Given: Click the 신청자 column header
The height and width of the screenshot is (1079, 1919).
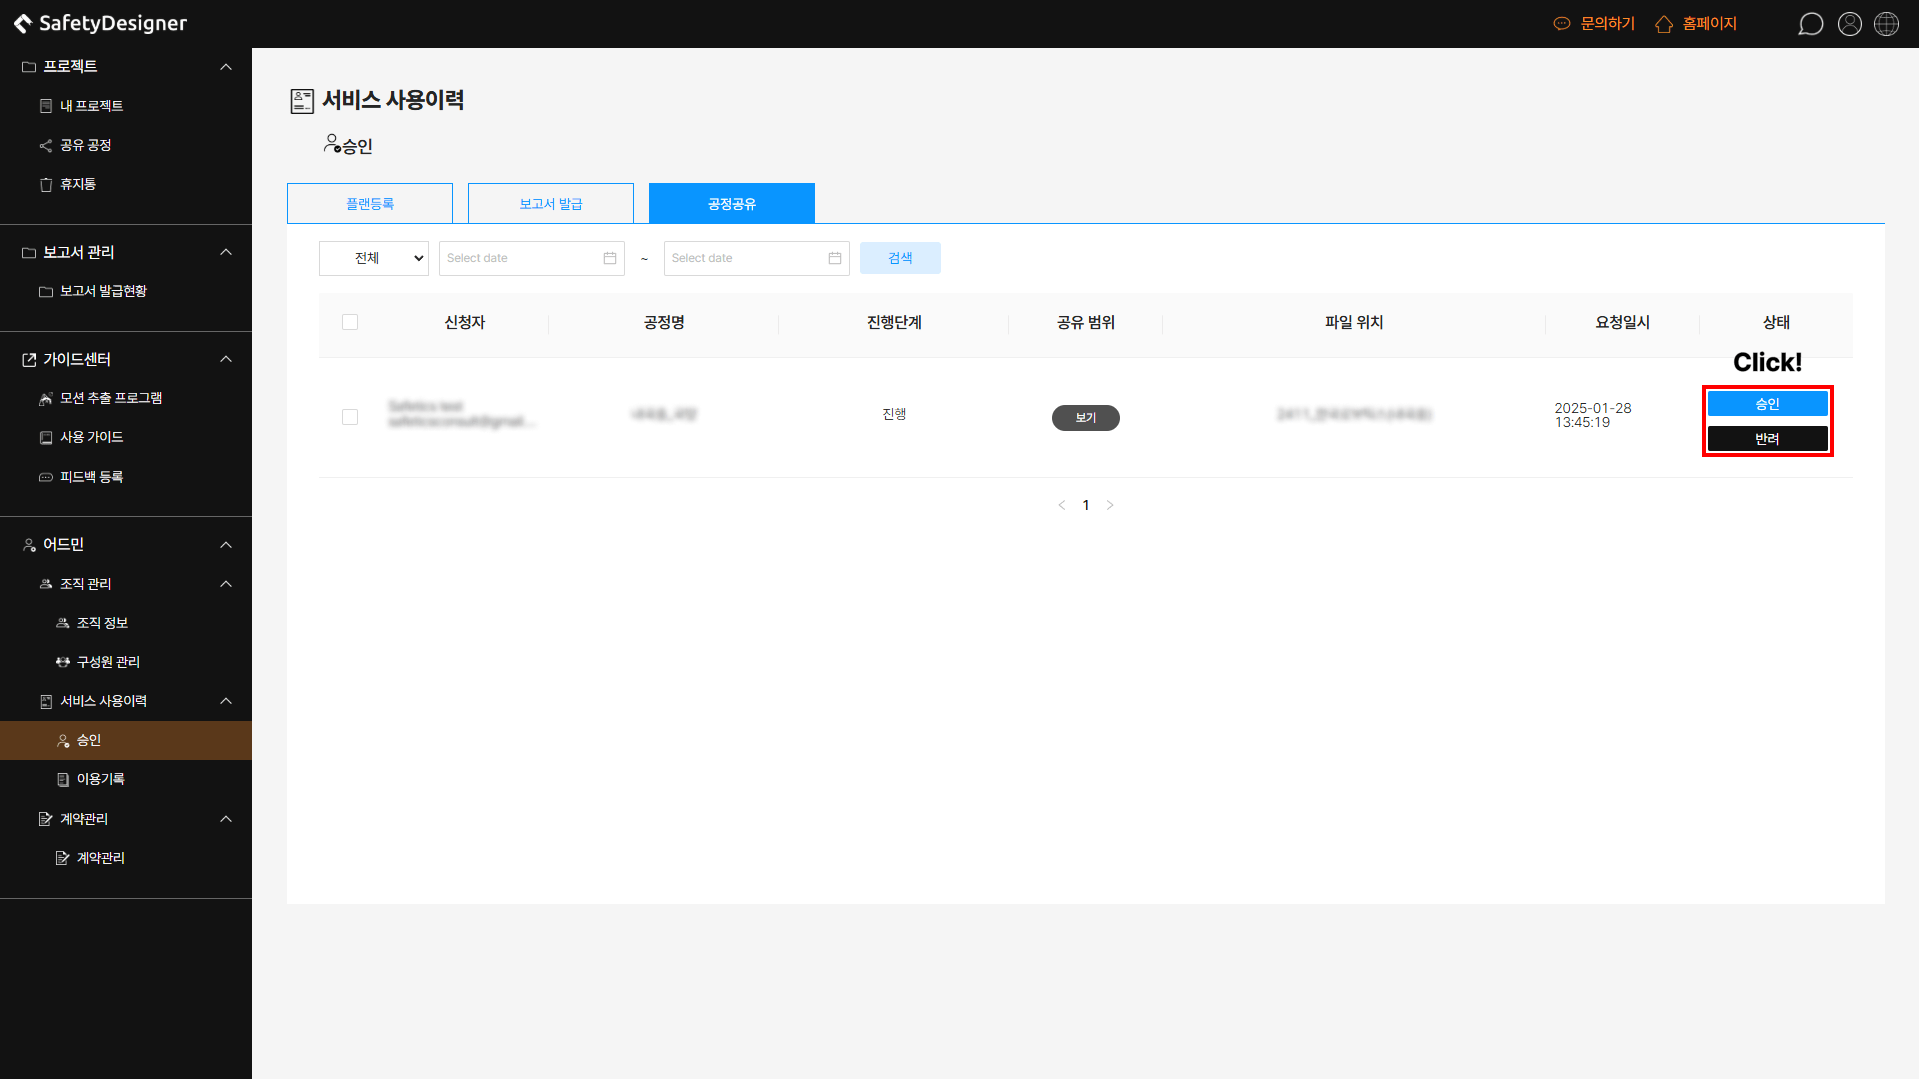Looking at the screenshot, I should [465, 322].
